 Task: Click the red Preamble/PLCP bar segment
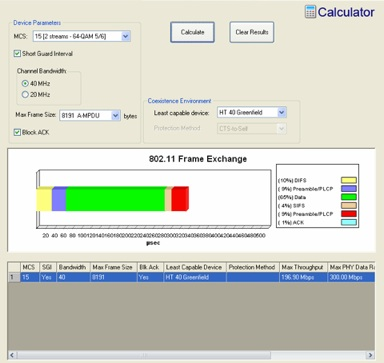point(180,199)
